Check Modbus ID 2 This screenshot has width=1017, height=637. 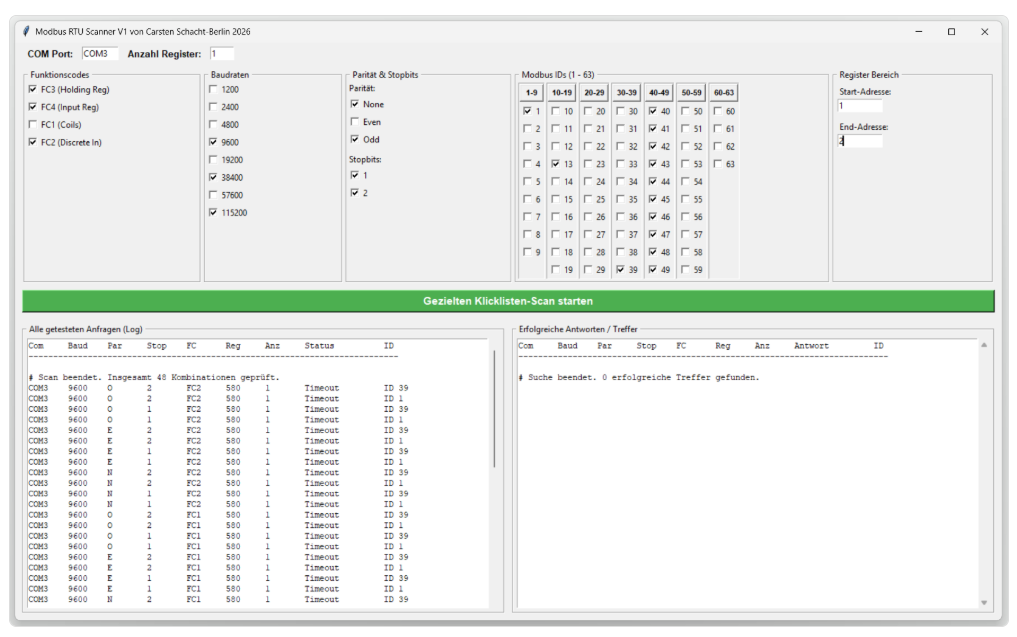coord(527,128)
